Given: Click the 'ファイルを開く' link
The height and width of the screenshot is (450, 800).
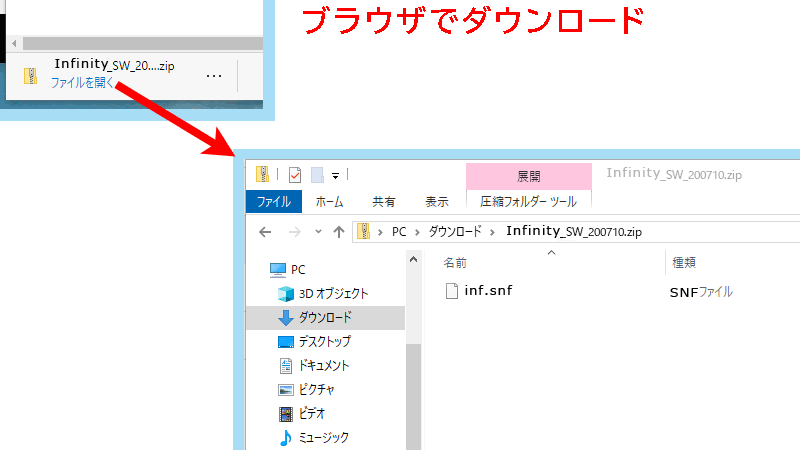Looking at the screenshot, I should pos(82,83).
